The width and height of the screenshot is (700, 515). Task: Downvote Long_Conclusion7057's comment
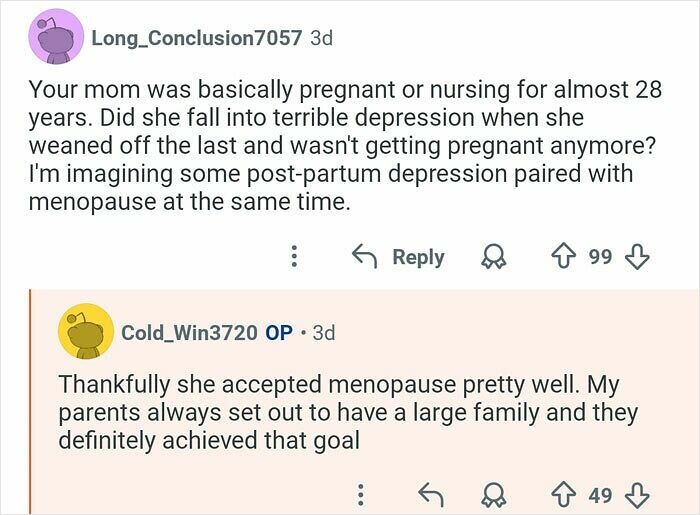pyautogui.click(x=636, y=257)
